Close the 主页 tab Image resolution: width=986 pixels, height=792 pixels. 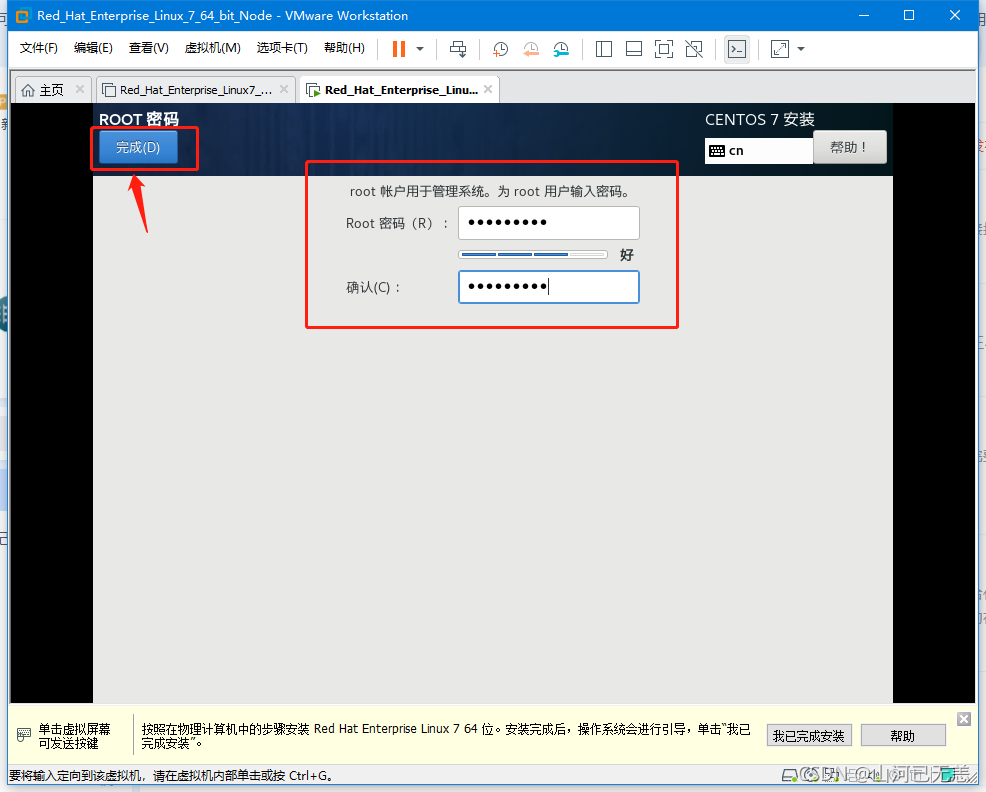[80, 89]
